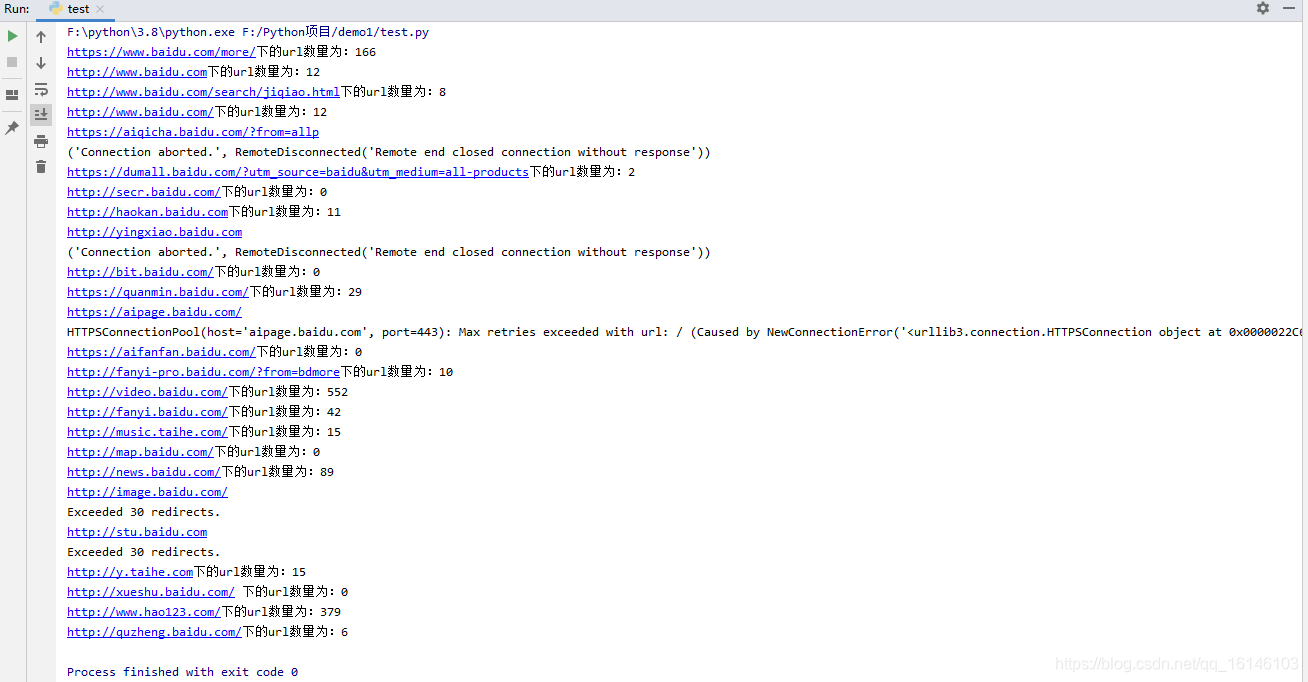Image resolution: width=1308 pixels, height=682 pixels.
Task: Open link https://www.baidu.com/more/
Action: 161,52
